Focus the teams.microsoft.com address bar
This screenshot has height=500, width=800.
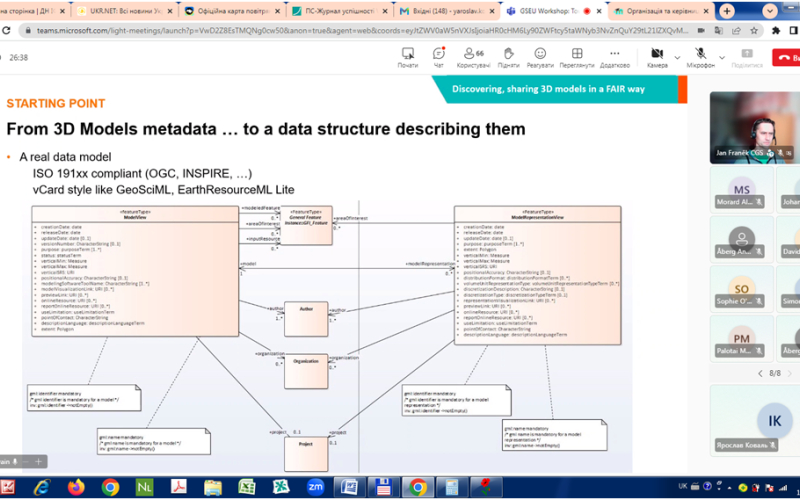pos(362,31)
